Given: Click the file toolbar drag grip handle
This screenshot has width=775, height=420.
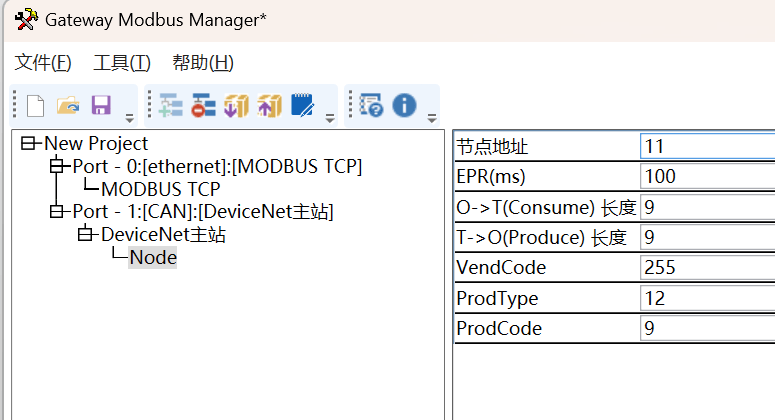Looking at the screenshot, I should [15, 104].
